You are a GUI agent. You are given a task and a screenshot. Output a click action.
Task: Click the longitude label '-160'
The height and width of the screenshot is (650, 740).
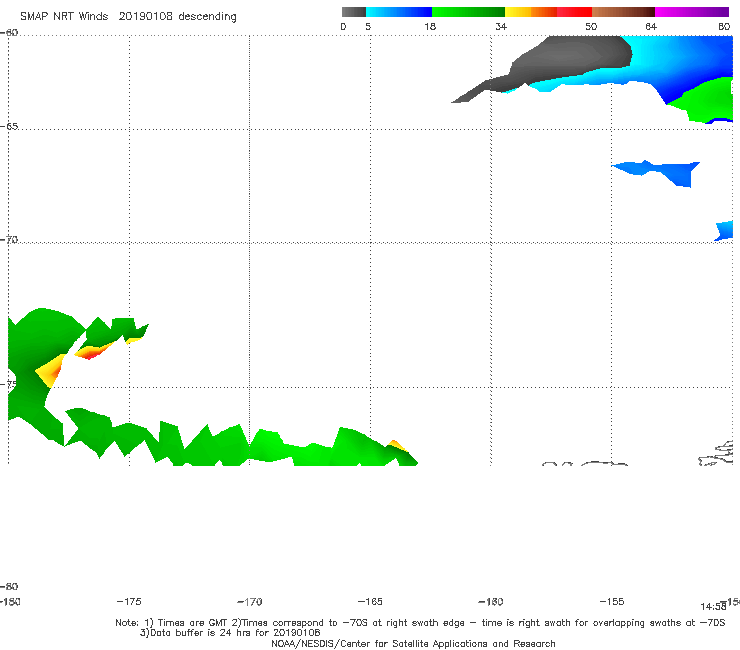pos(491,601)
